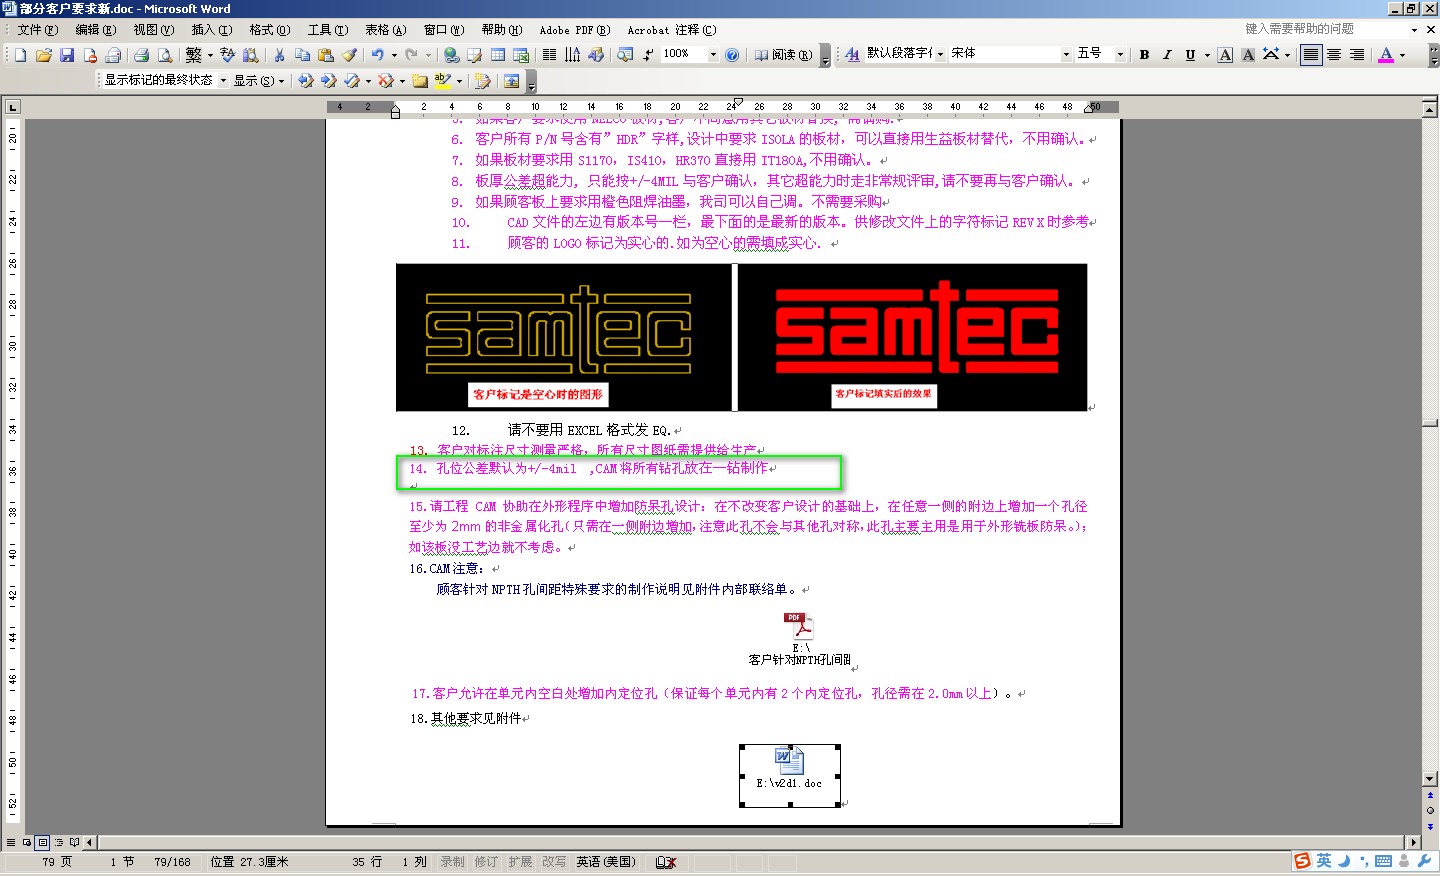Apply highlight marker to text
This screenshot has width=1440, height=876.
point(442,81)
